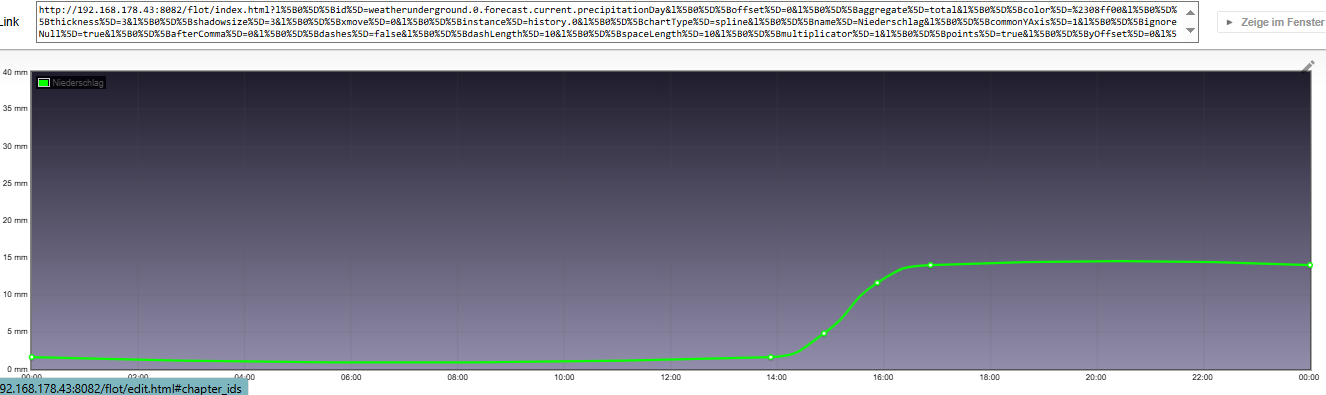Click the '20:00' x-axis label
The width and height of the screenshot is (1326, 395).
coord(1096,378)
